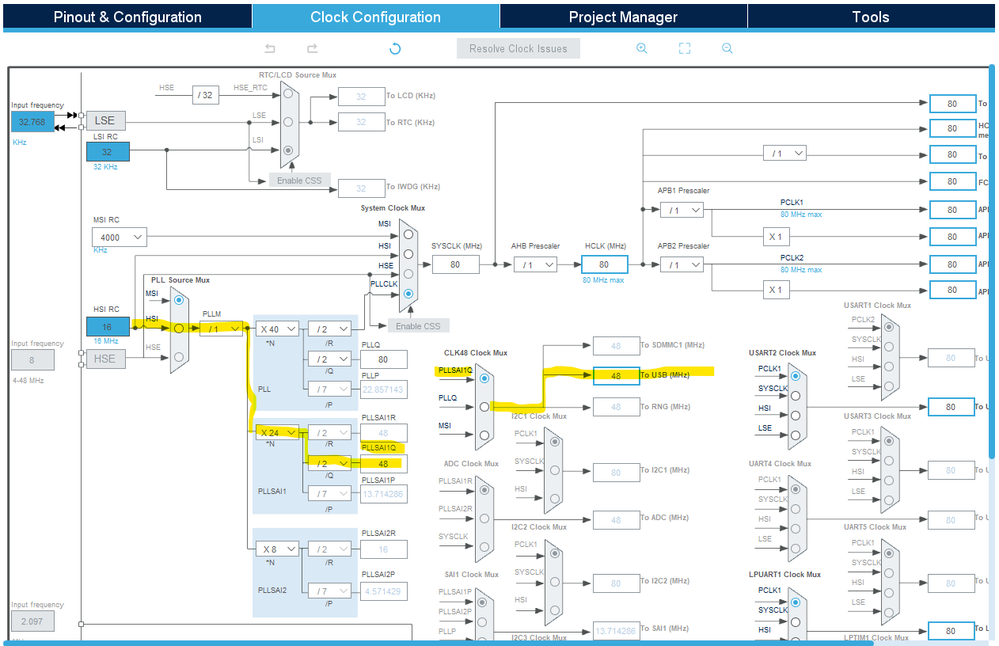Screen dimensions: 999x646
Task: Click the HSE input frequency field 8
Action: [x=32, y=360]
